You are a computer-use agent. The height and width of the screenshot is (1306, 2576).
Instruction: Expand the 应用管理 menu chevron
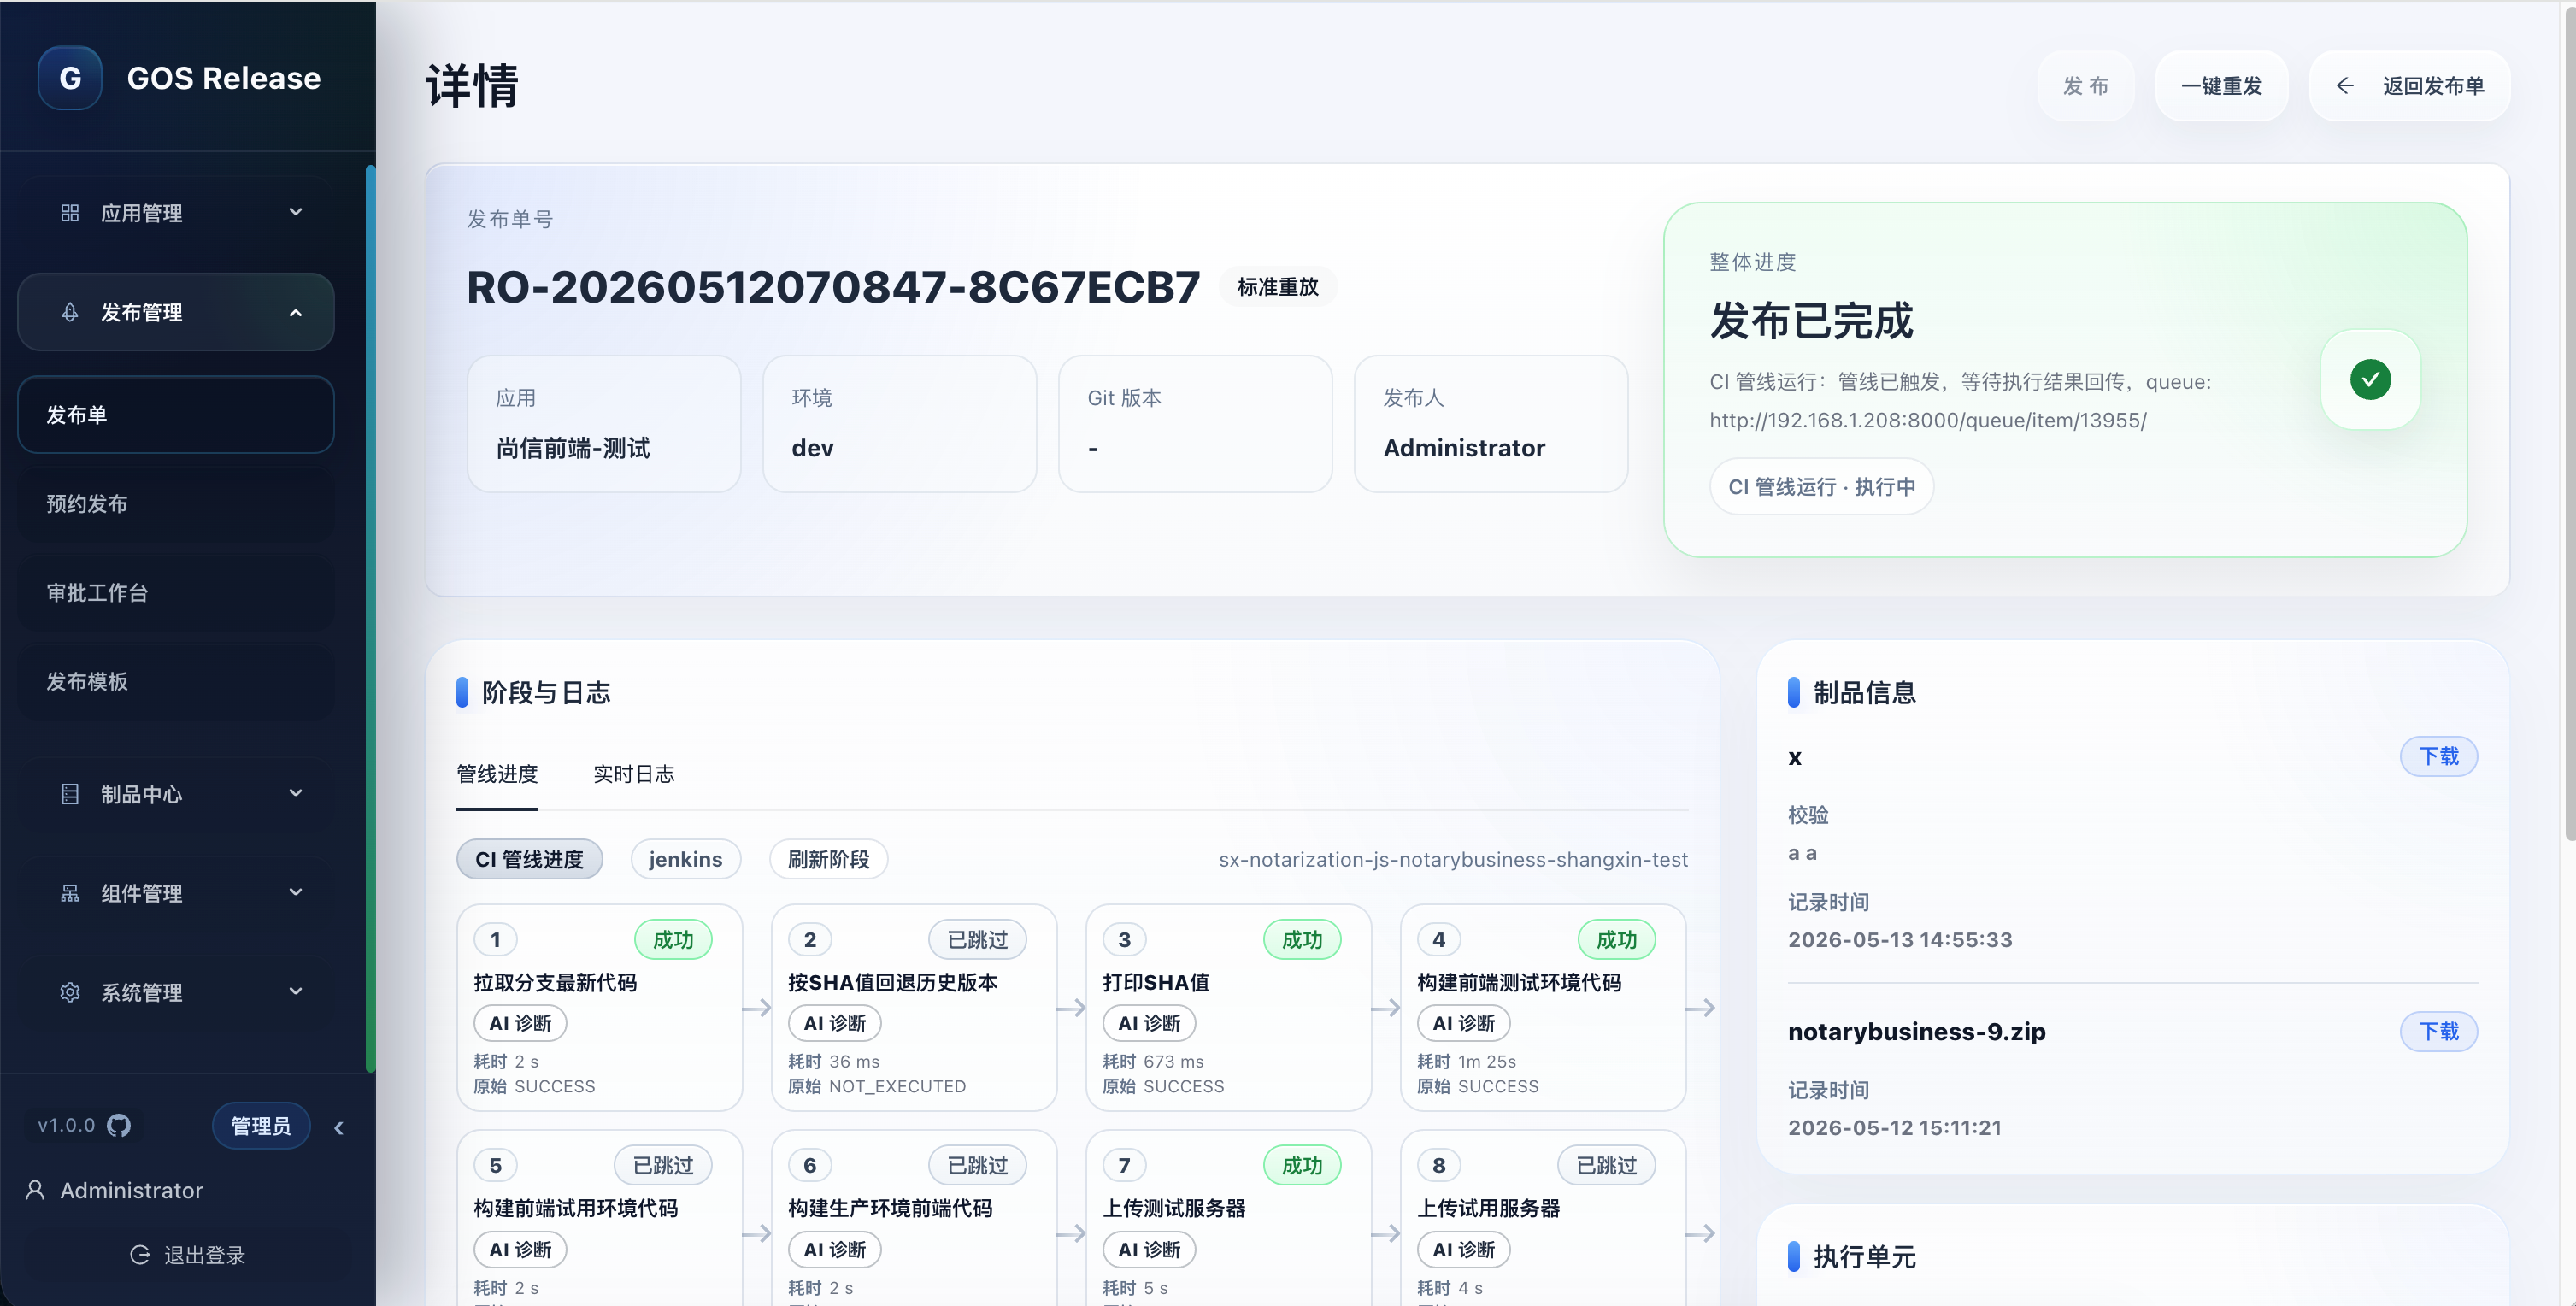(296, 212)
